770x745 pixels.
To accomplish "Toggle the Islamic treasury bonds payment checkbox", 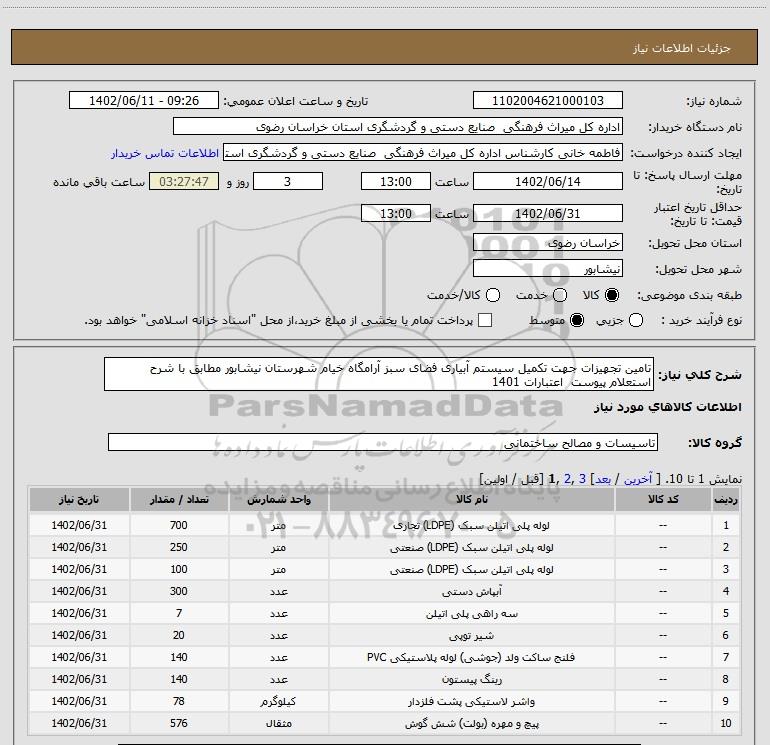I will coord(485,321).
